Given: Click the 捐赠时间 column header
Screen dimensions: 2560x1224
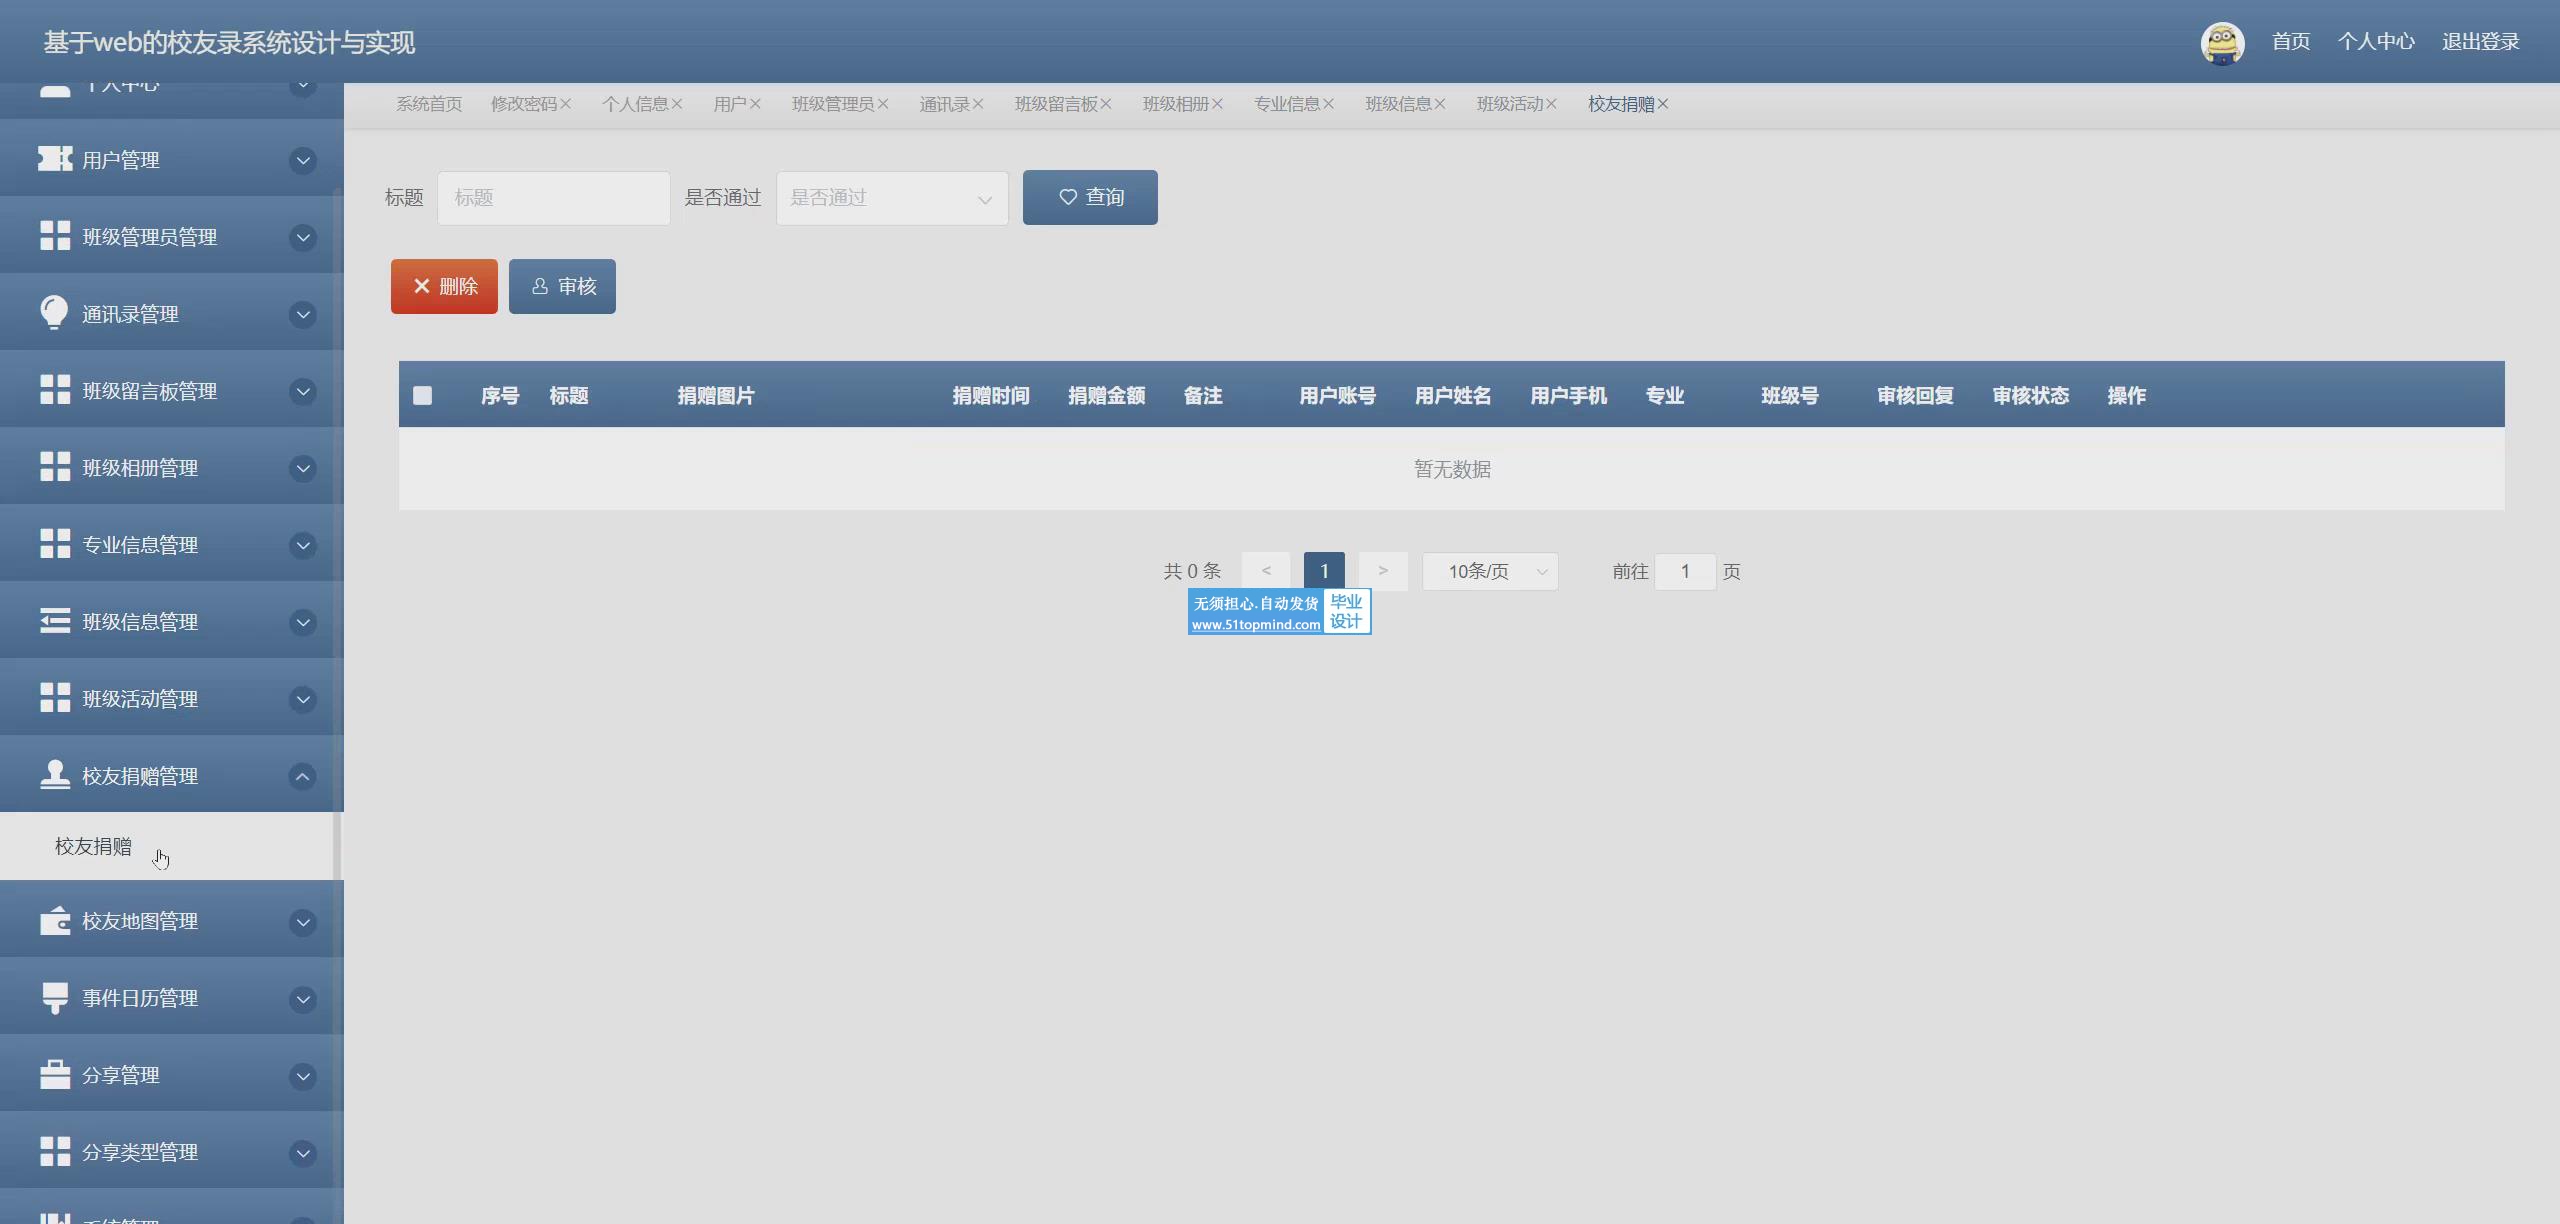Looking at the screenshot, I should click(x=991, y=395).
